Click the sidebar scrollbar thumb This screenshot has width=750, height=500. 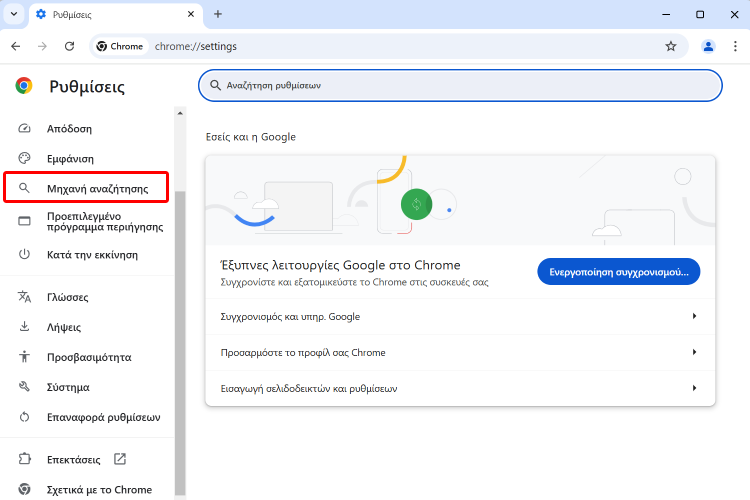pos(180,343)
